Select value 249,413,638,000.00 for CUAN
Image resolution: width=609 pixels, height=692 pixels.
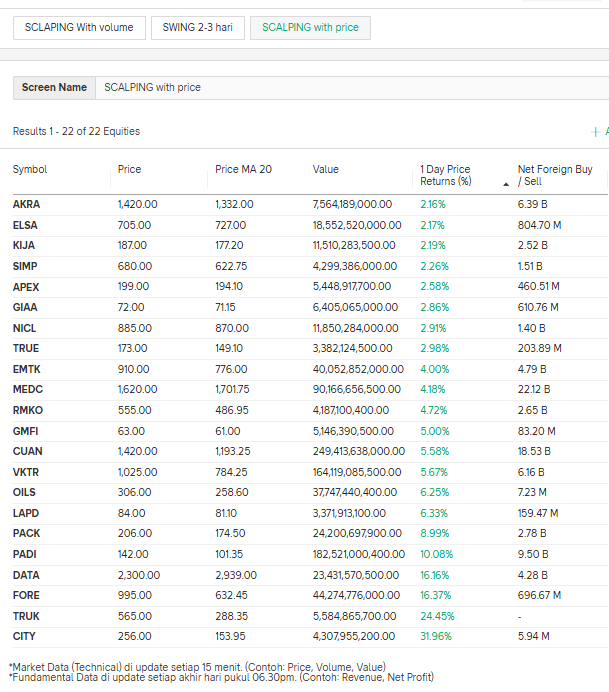click(x=359, y=451)
